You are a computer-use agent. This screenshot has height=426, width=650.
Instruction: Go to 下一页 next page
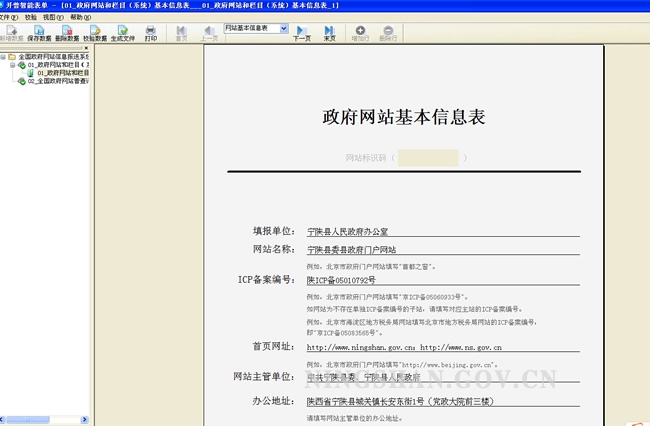pos(302,33)
